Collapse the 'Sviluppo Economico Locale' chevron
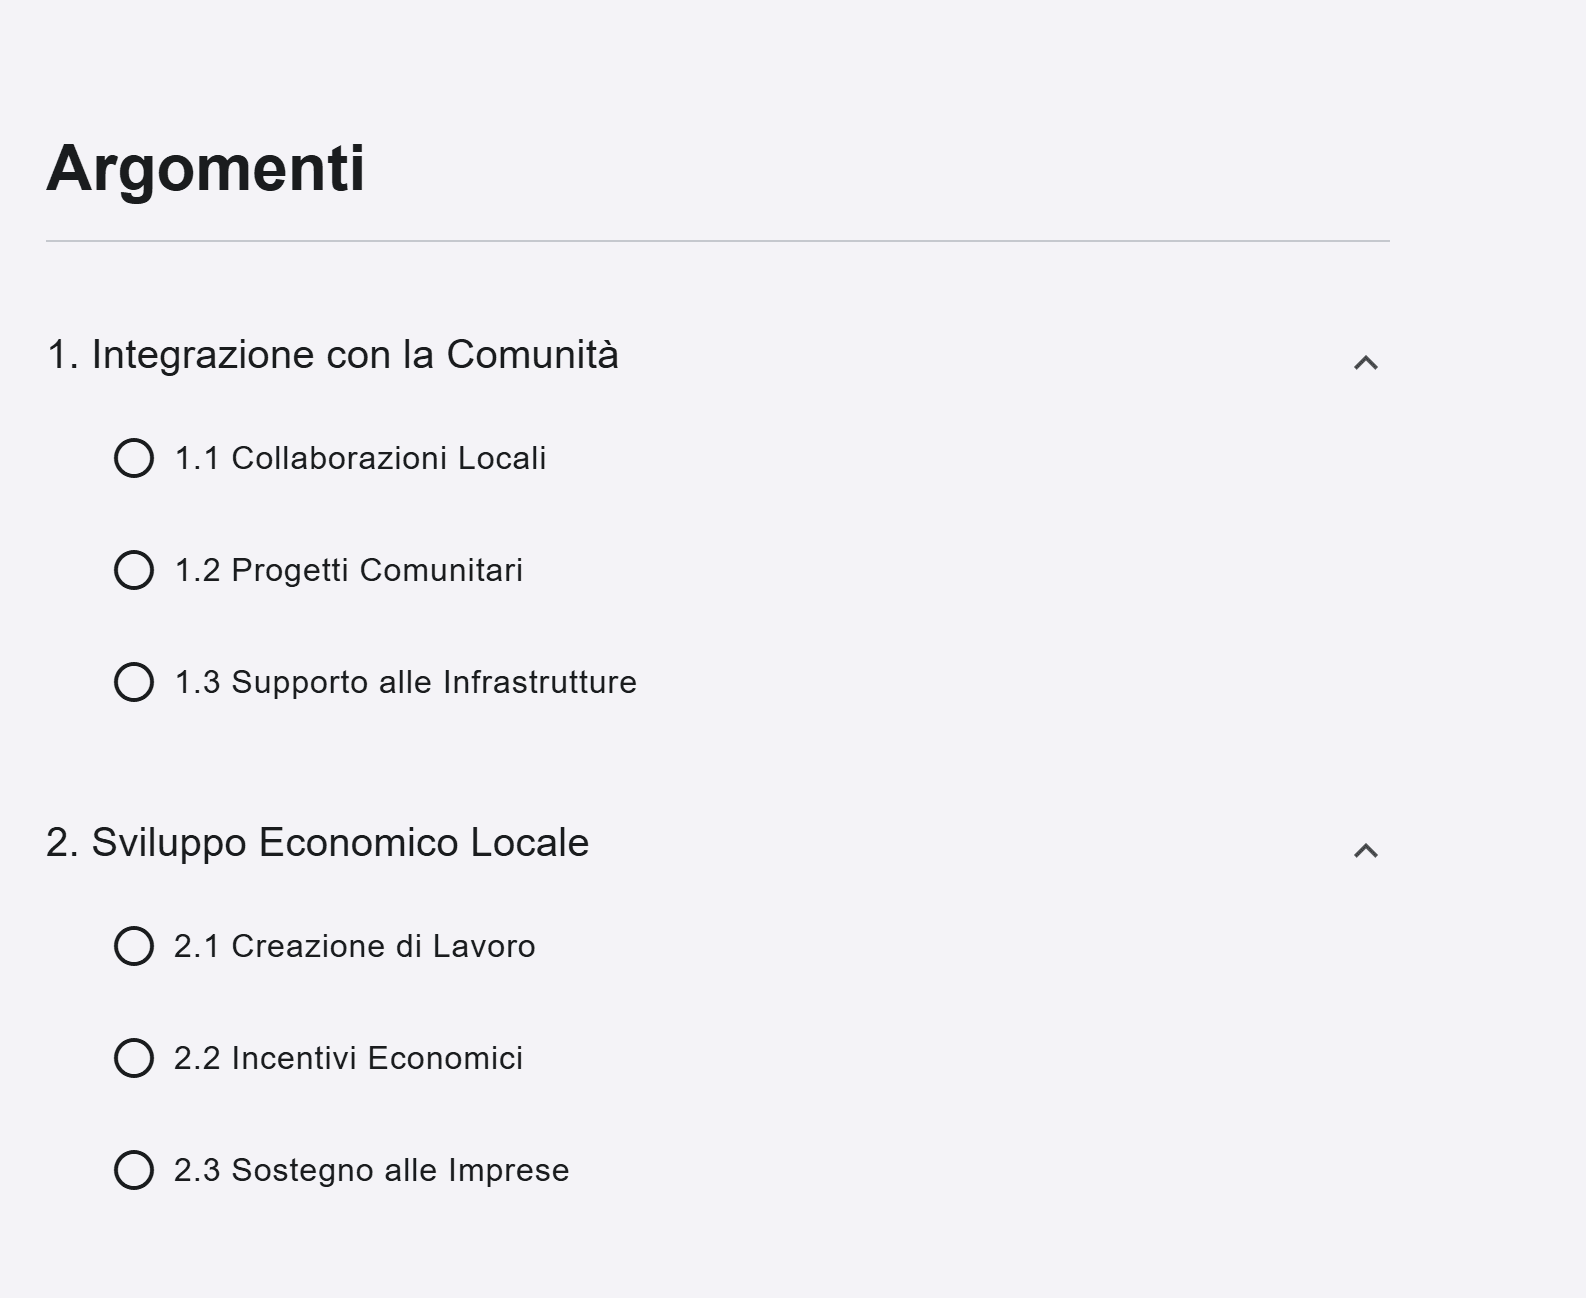 [1365, 850]
